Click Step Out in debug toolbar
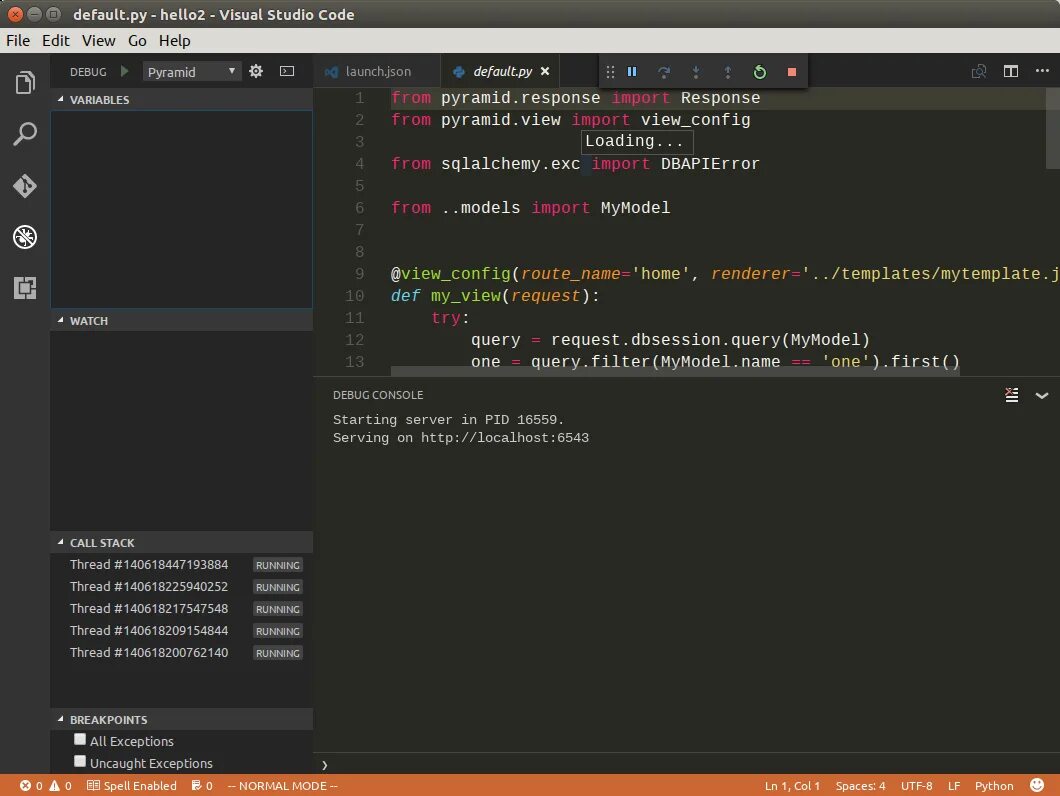The image size is (1060, 796). click(727, 72)
